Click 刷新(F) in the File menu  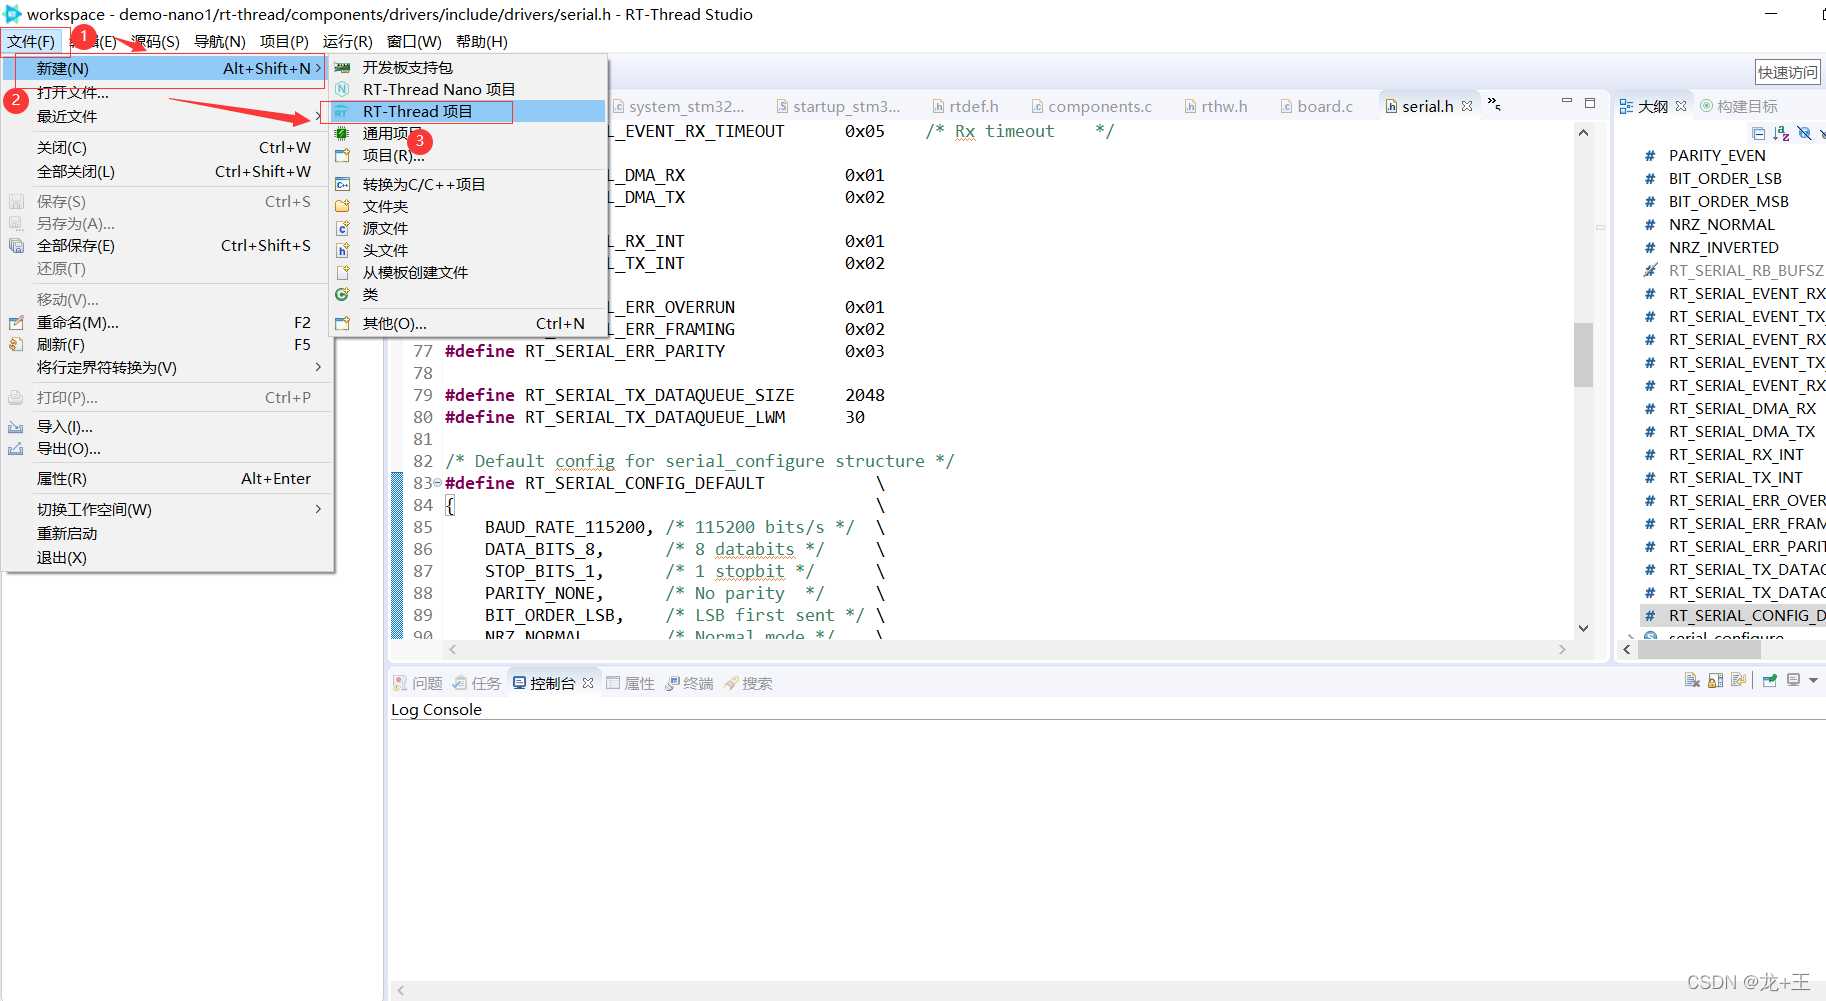coord(167,344)
